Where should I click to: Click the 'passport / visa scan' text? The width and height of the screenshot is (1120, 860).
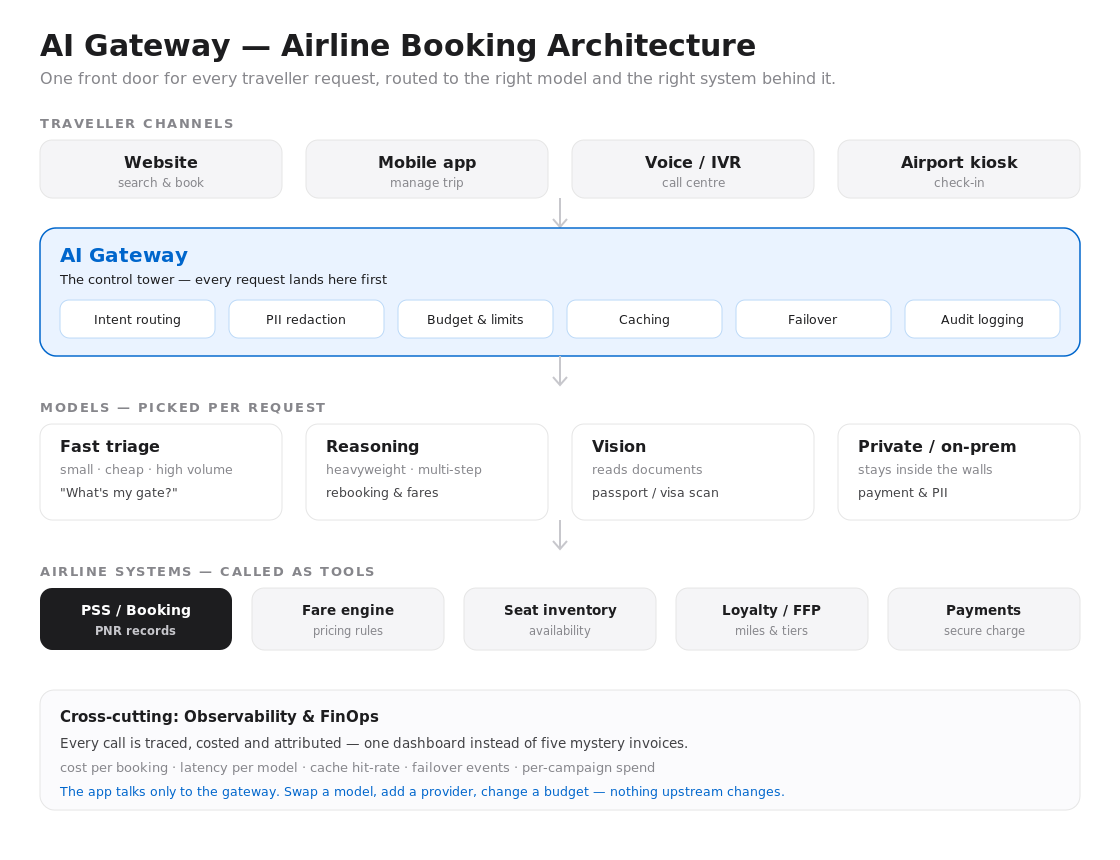(655, 493)
